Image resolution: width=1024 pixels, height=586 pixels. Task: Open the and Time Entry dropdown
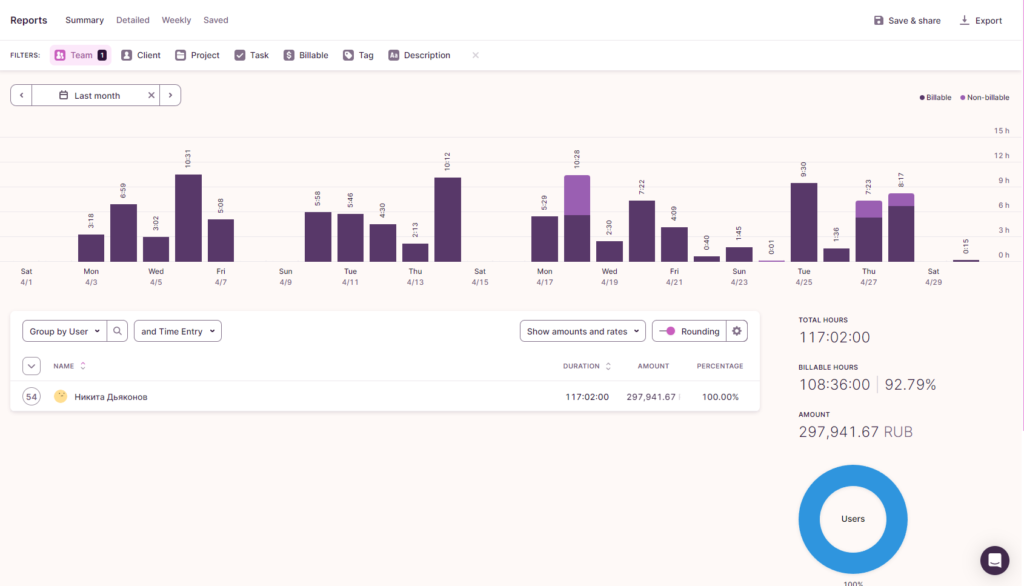click(x=177, y=331)
